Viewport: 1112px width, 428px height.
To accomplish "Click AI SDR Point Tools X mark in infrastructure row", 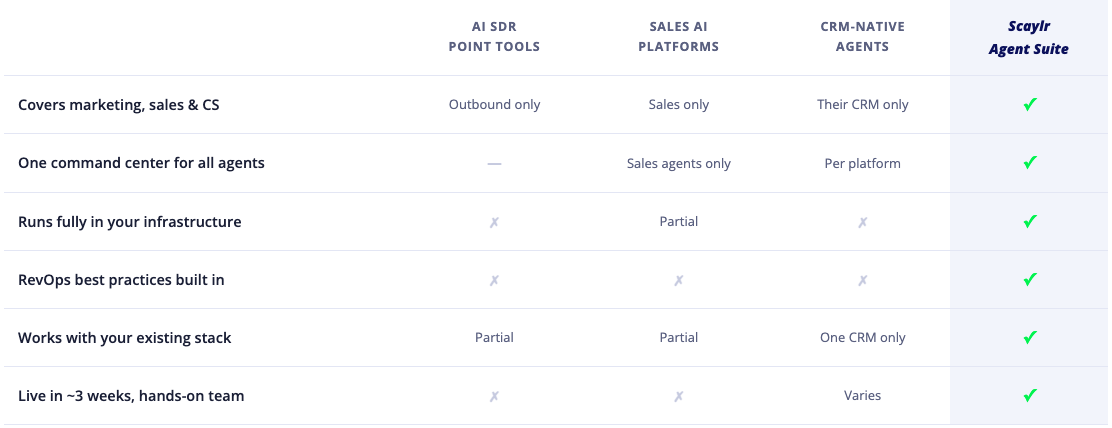I will (x=494, y=223).
